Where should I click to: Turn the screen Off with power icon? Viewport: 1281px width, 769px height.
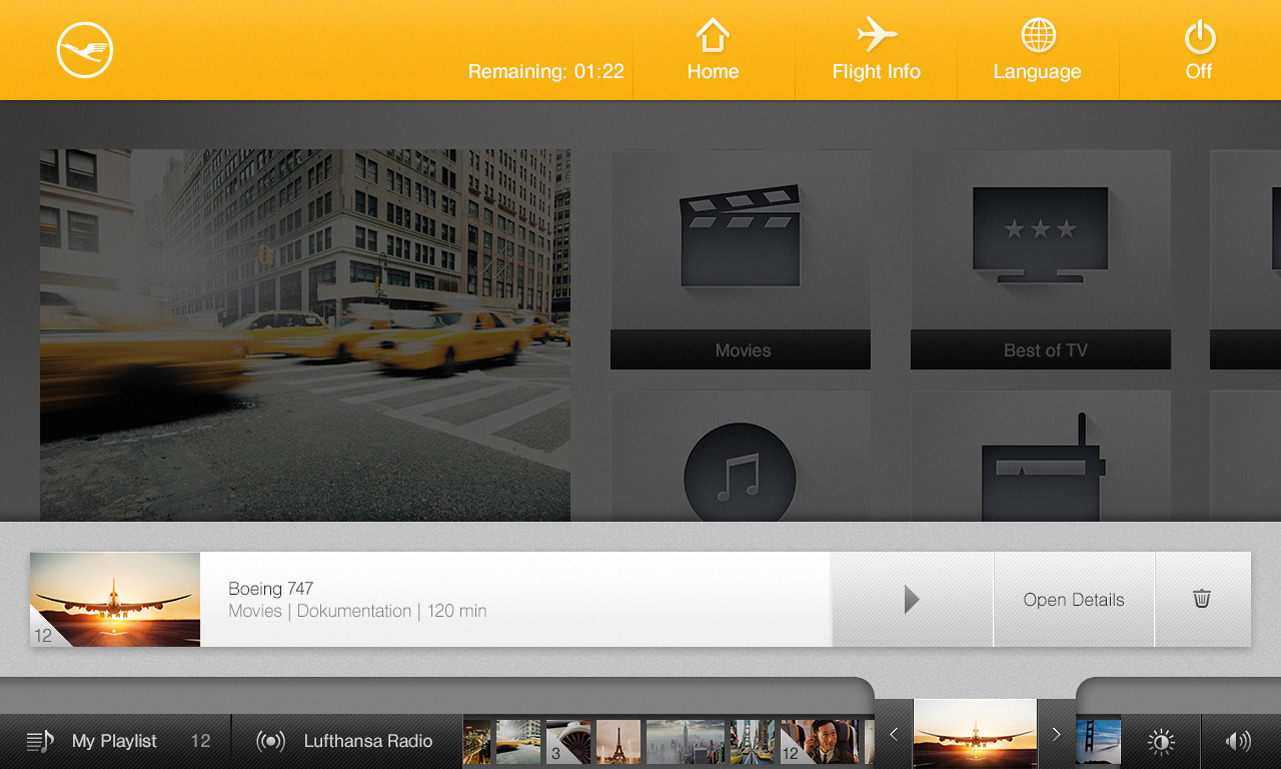1199,51
